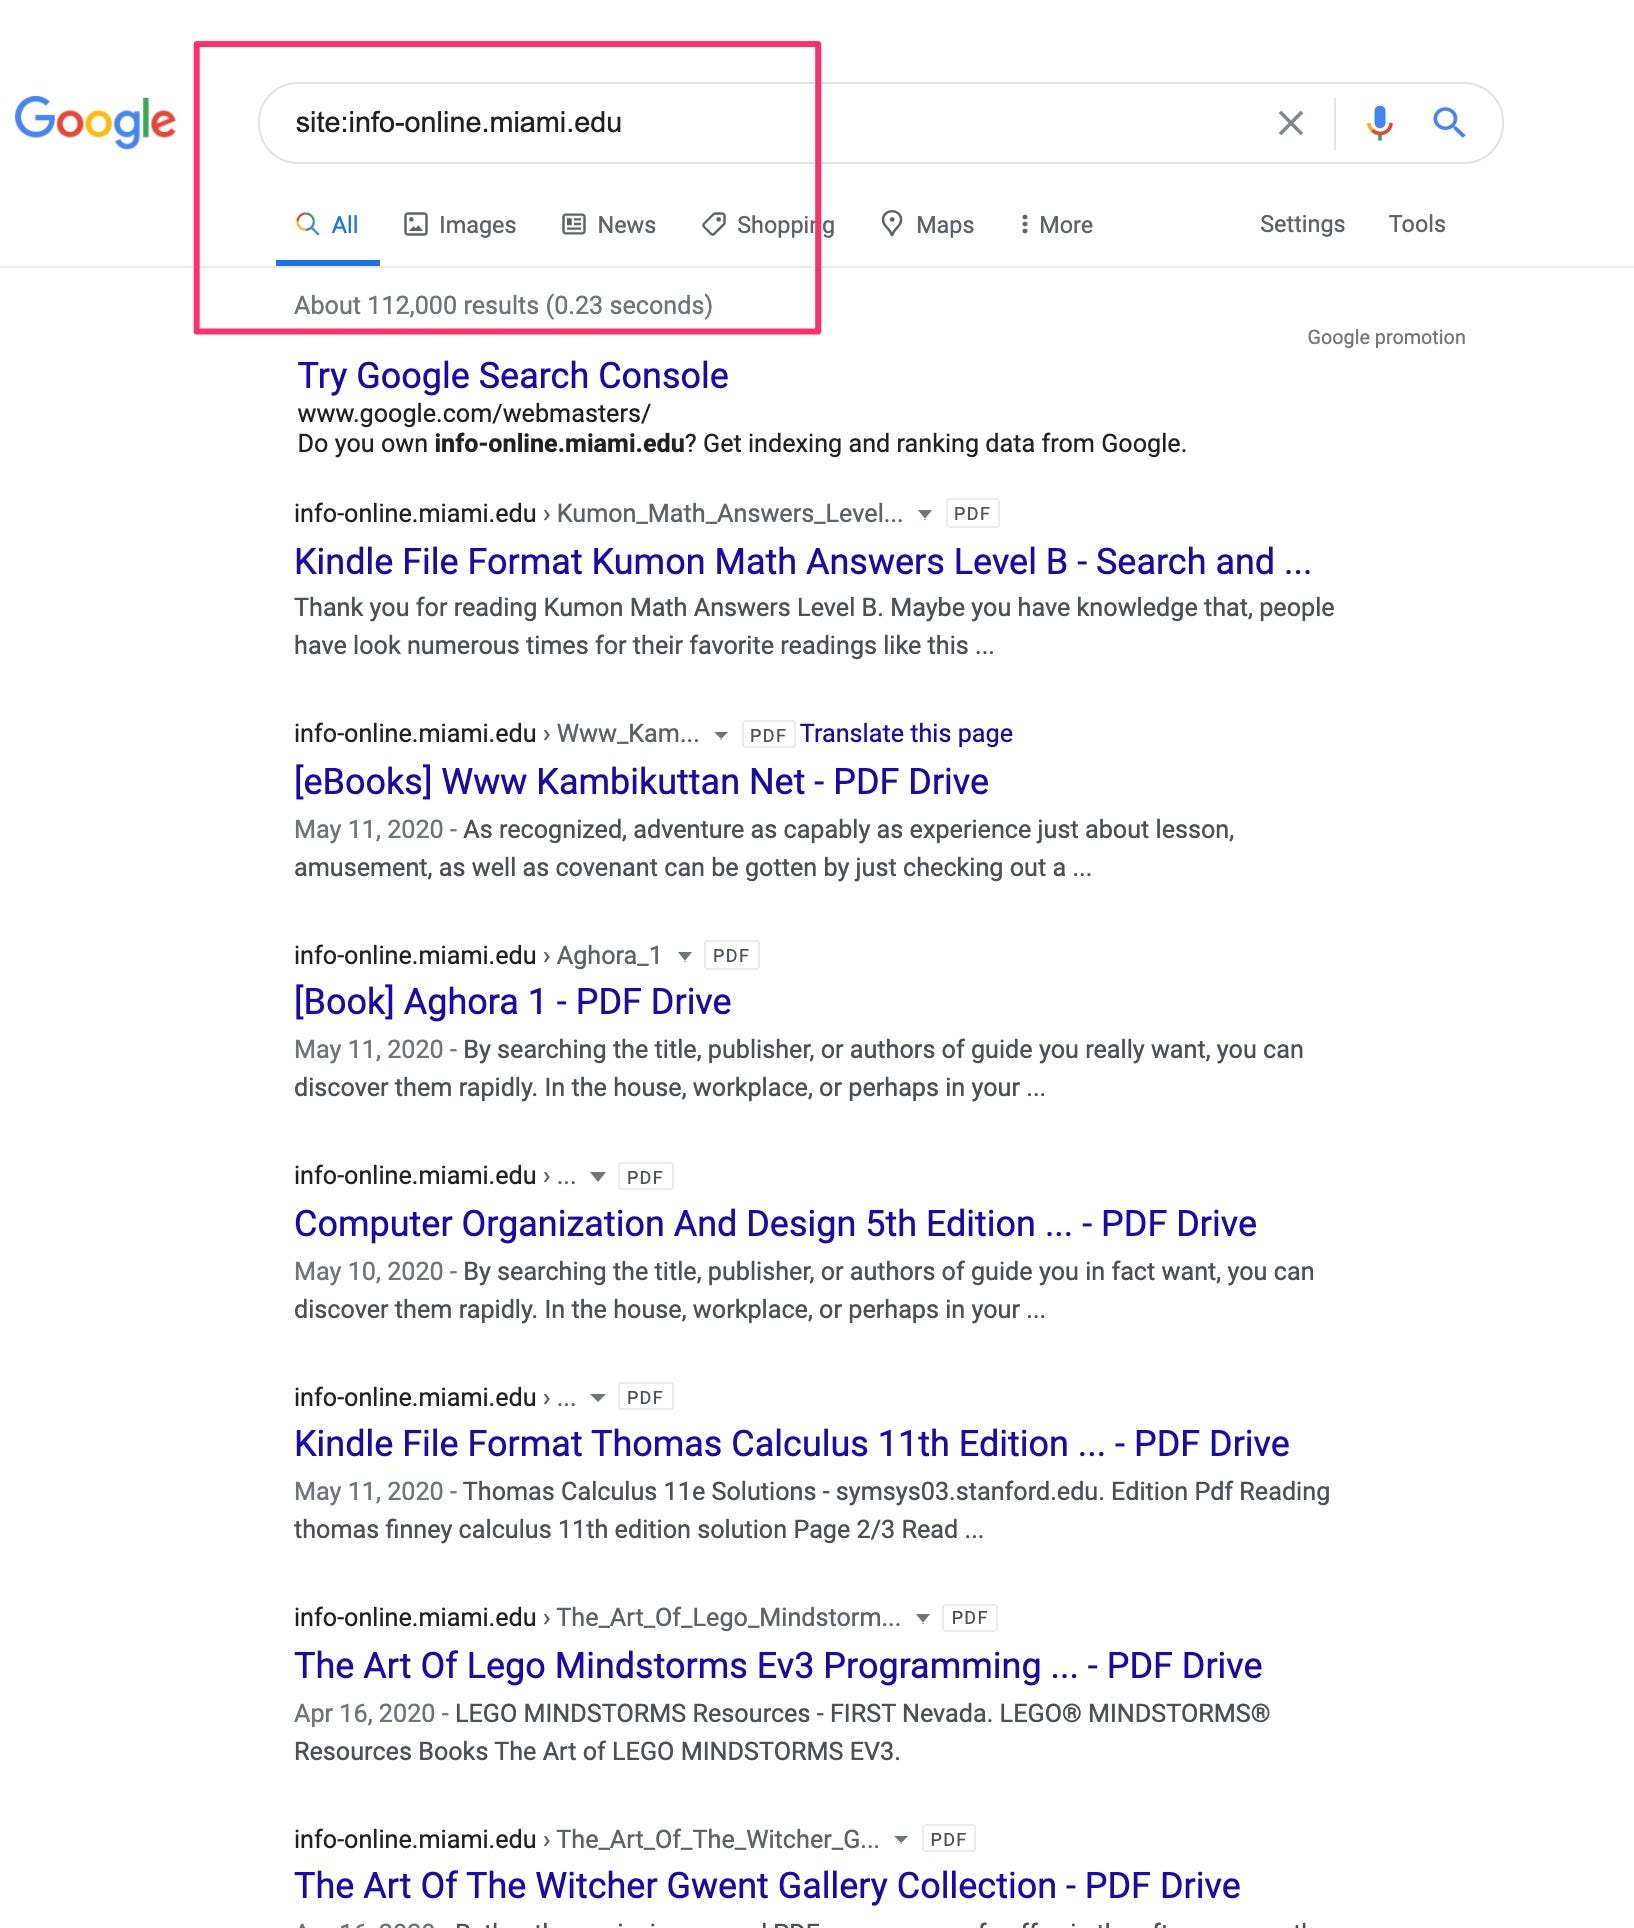
Task: Expand the dropdown arrow beside Aghora_1 URL
Action: click(685, 957)
